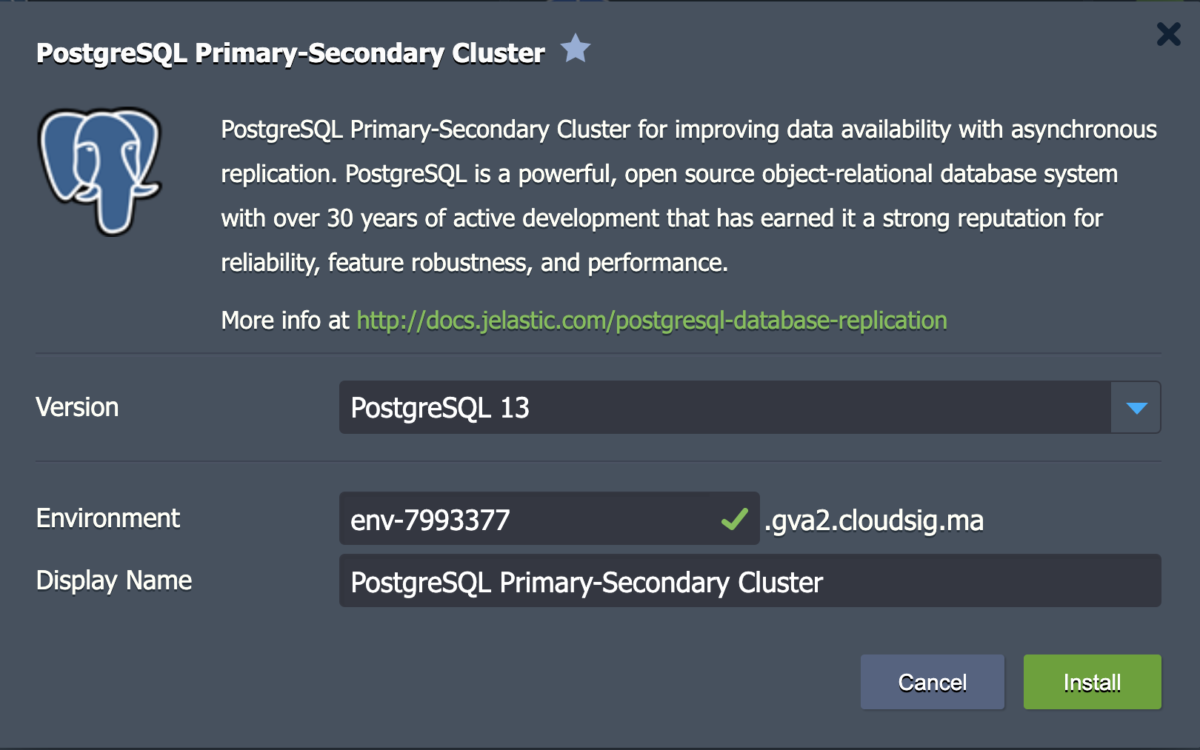1200x750 pixels.
Task: Expand the PostgreSQL 13 version selector
Action: click(x=1135, y=407)
